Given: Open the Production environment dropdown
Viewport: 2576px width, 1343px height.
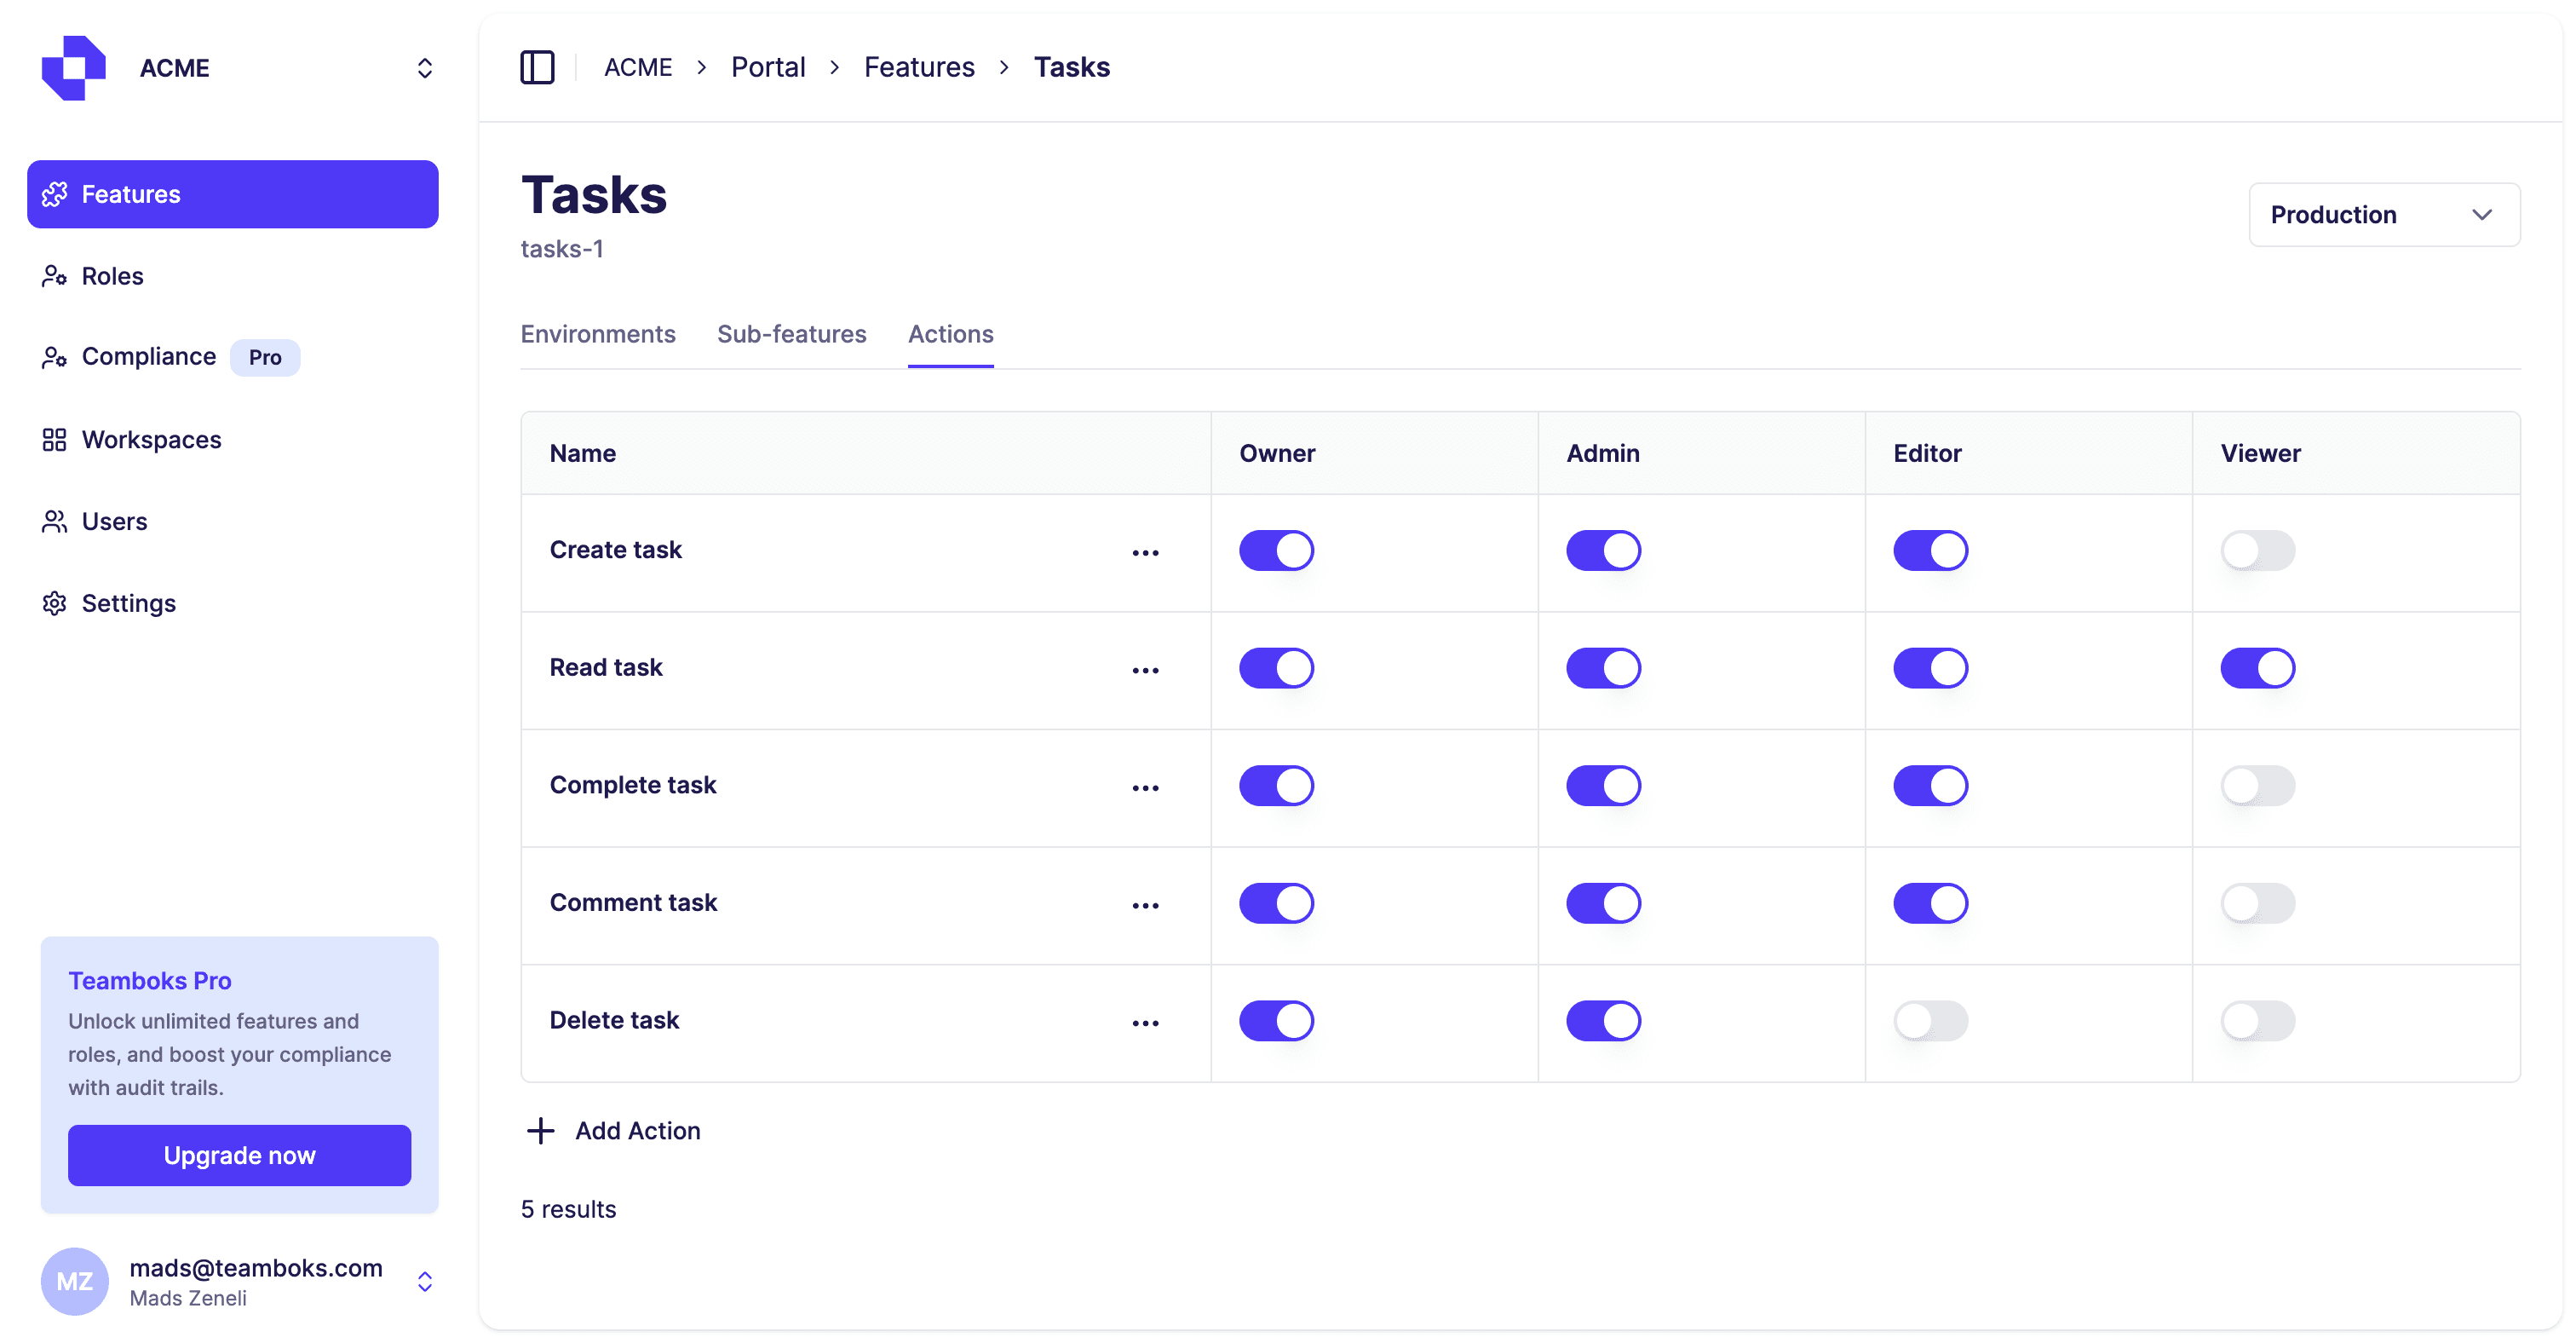Looking at the screenshot, I should (2383, 215).
